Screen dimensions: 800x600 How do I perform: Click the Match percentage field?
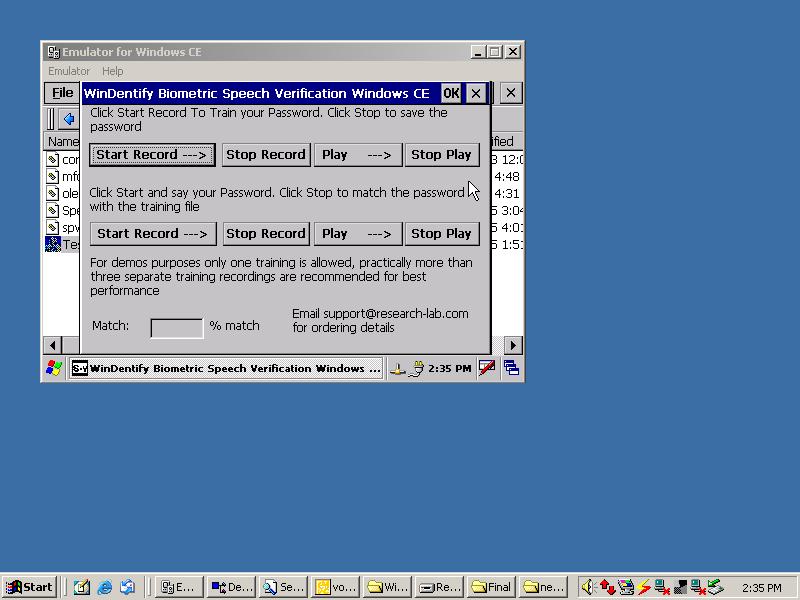point(177,328)
